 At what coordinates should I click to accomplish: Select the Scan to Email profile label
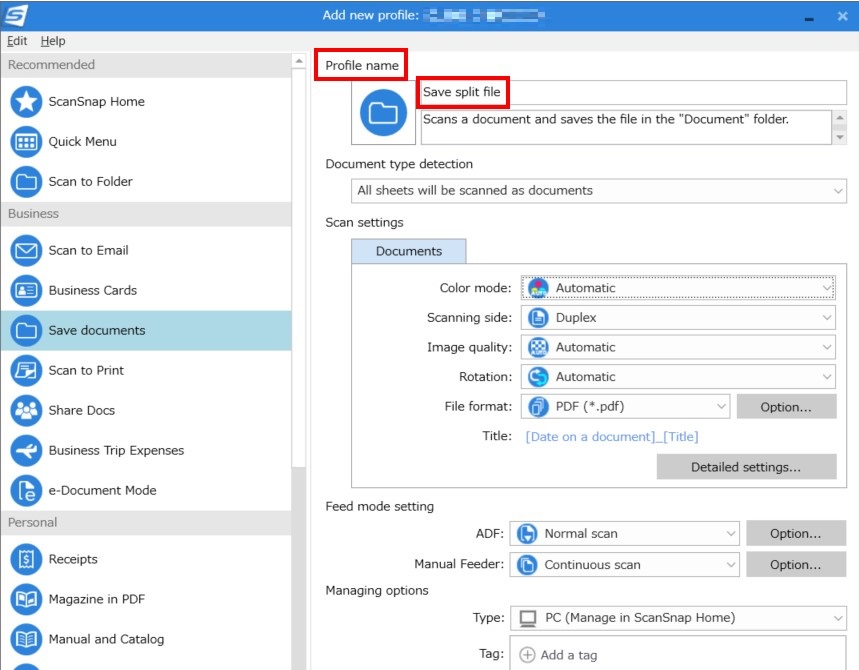pos(88,250)
